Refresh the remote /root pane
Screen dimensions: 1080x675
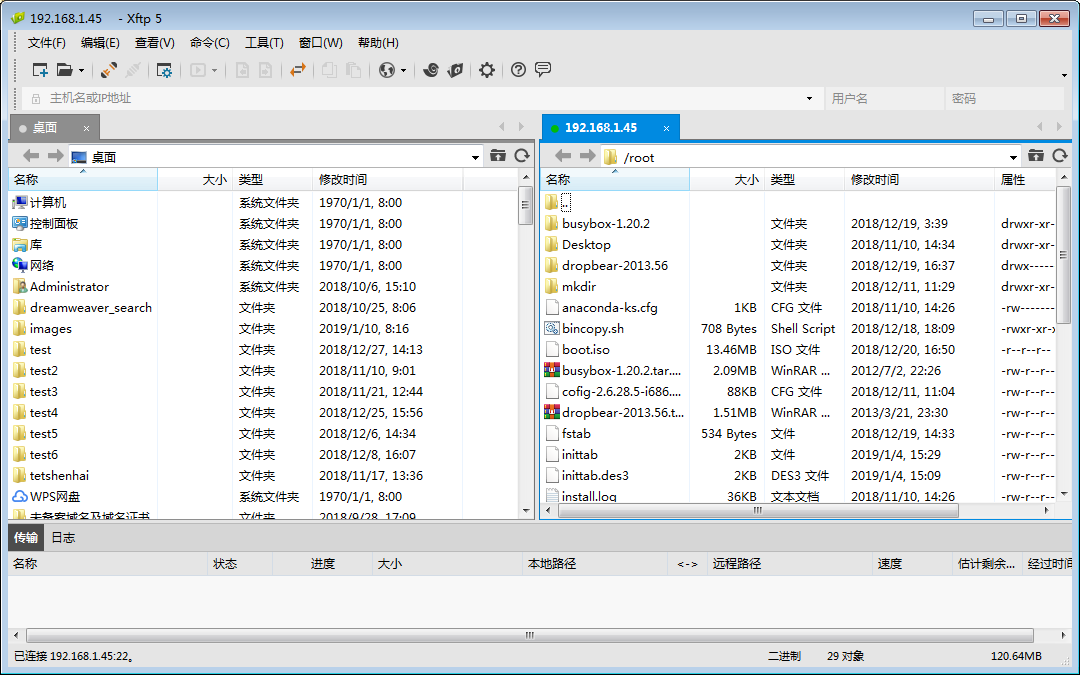click(1060, 156)
